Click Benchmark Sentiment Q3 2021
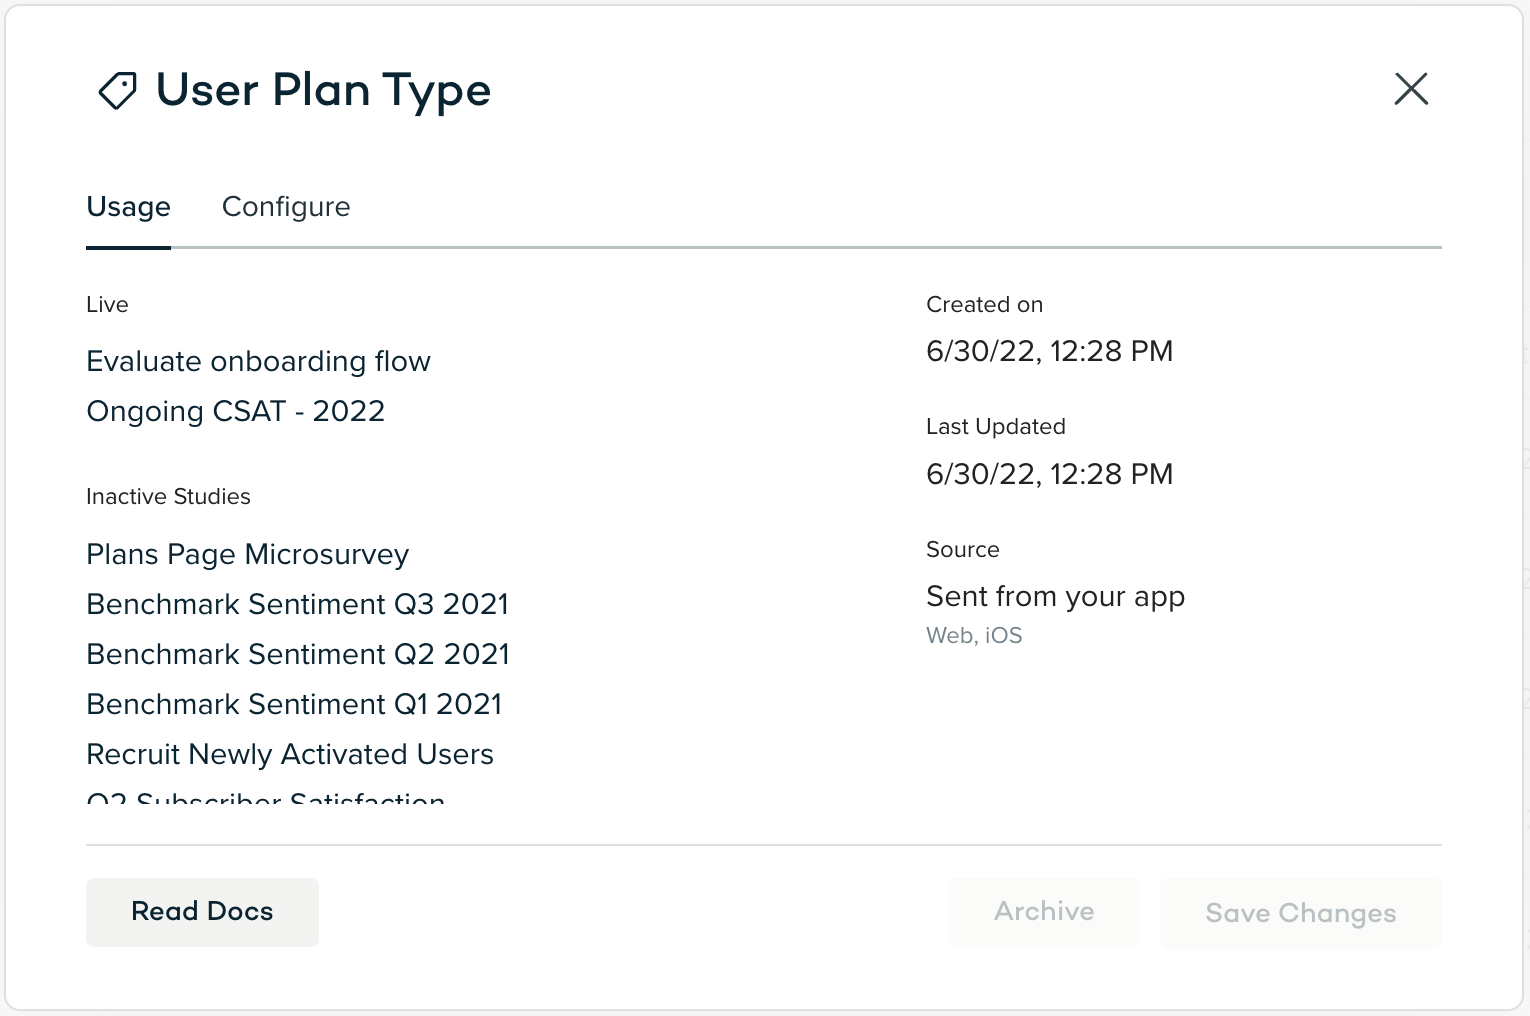 [297, 604]
